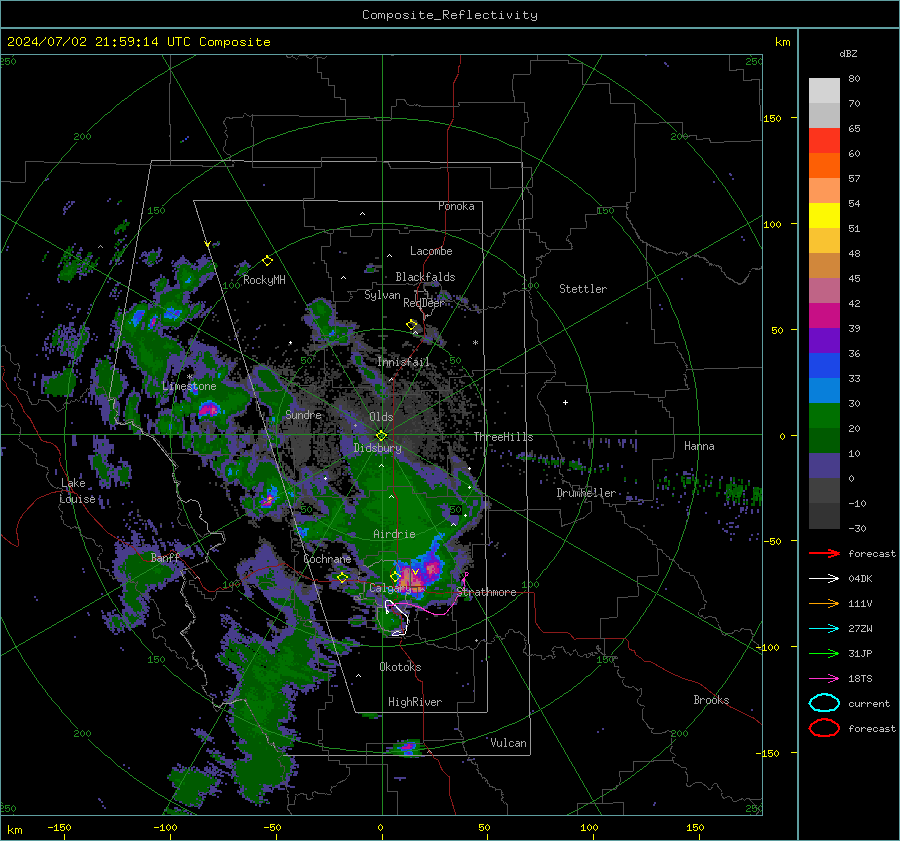Click the 'Calgary' map label
The image size is (900, 841).
pyautogui.click(x=390, y=588)
